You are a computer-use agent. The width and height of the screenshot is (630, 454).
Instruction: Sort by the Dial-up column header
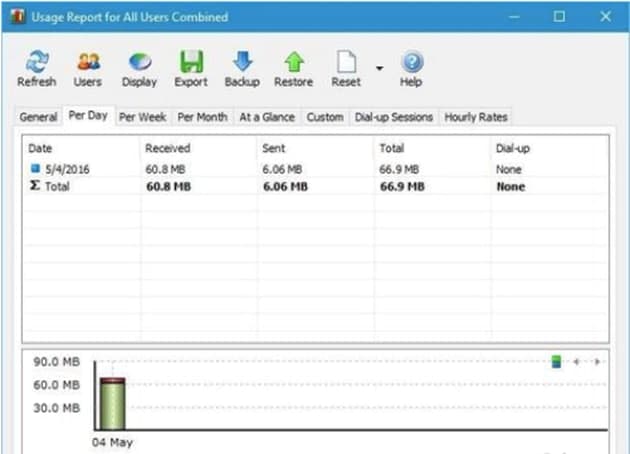(x=550, y=148)
